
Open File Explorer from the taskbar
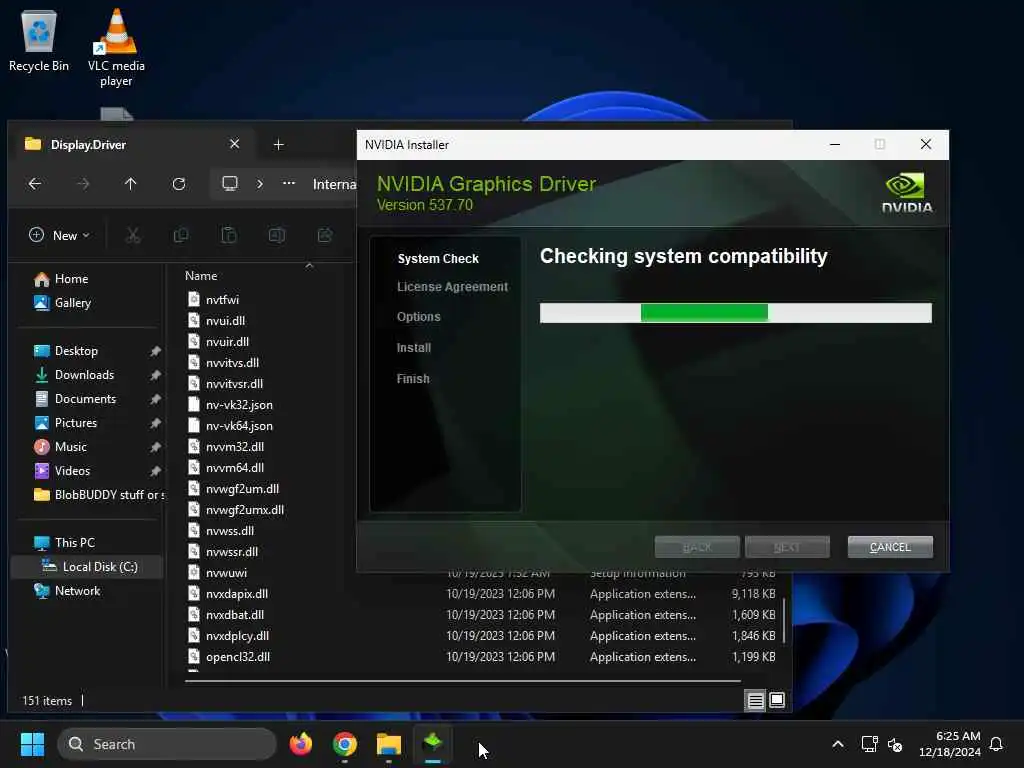click(389, 744)
